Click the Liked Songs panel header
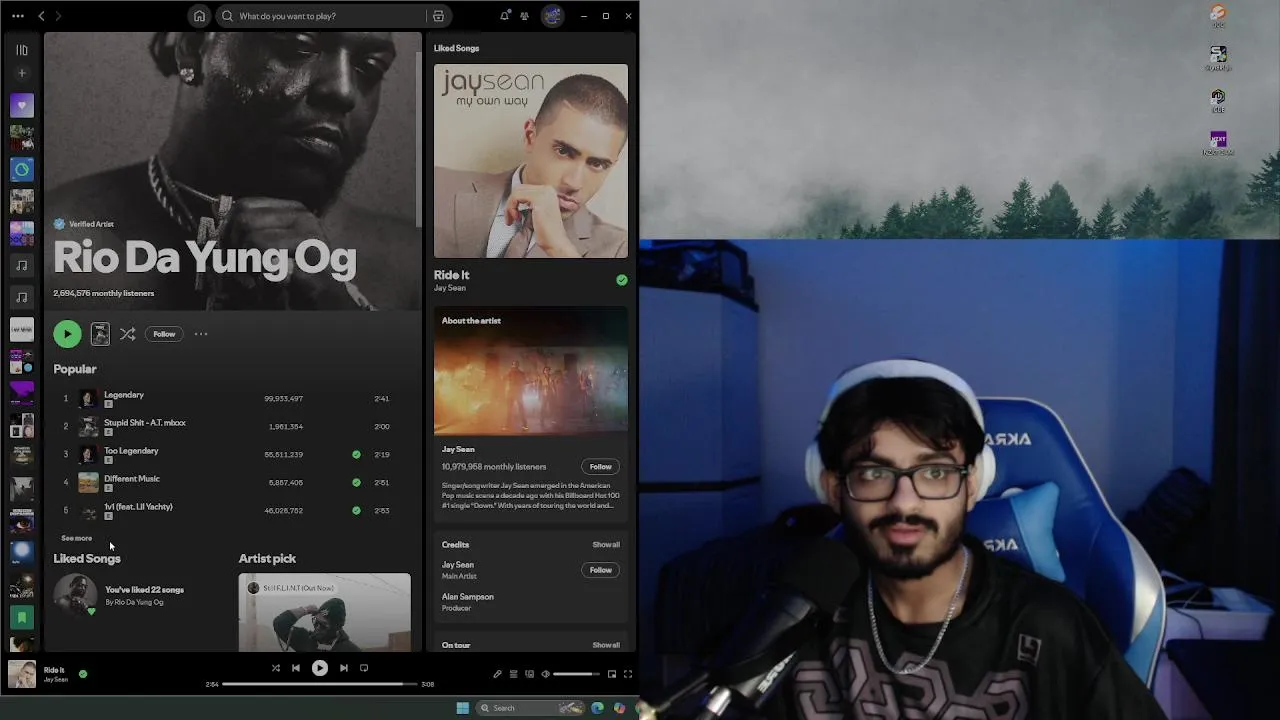Screen dimensions: 1280x720 pyautogui.click(x=456, y=48)
